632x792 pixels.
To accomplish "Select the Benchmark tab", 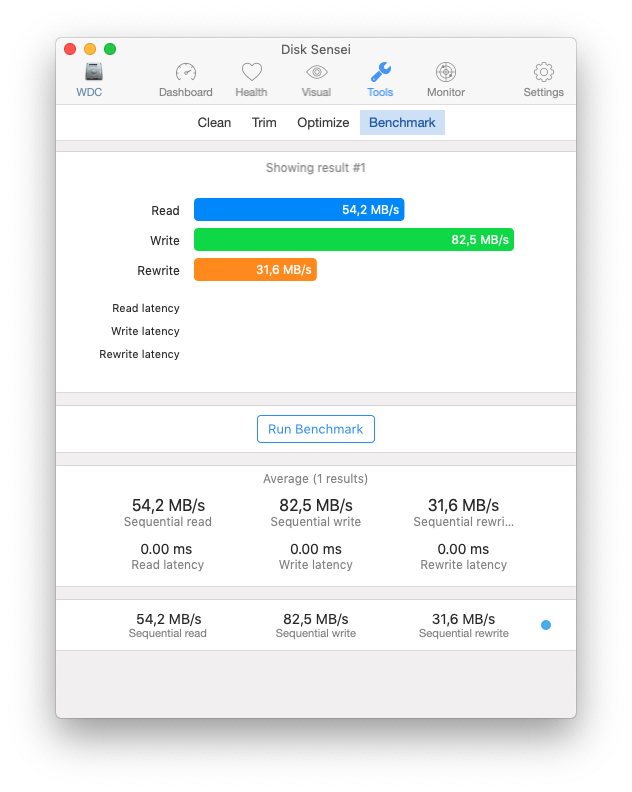I will click(x=402, y=123).
